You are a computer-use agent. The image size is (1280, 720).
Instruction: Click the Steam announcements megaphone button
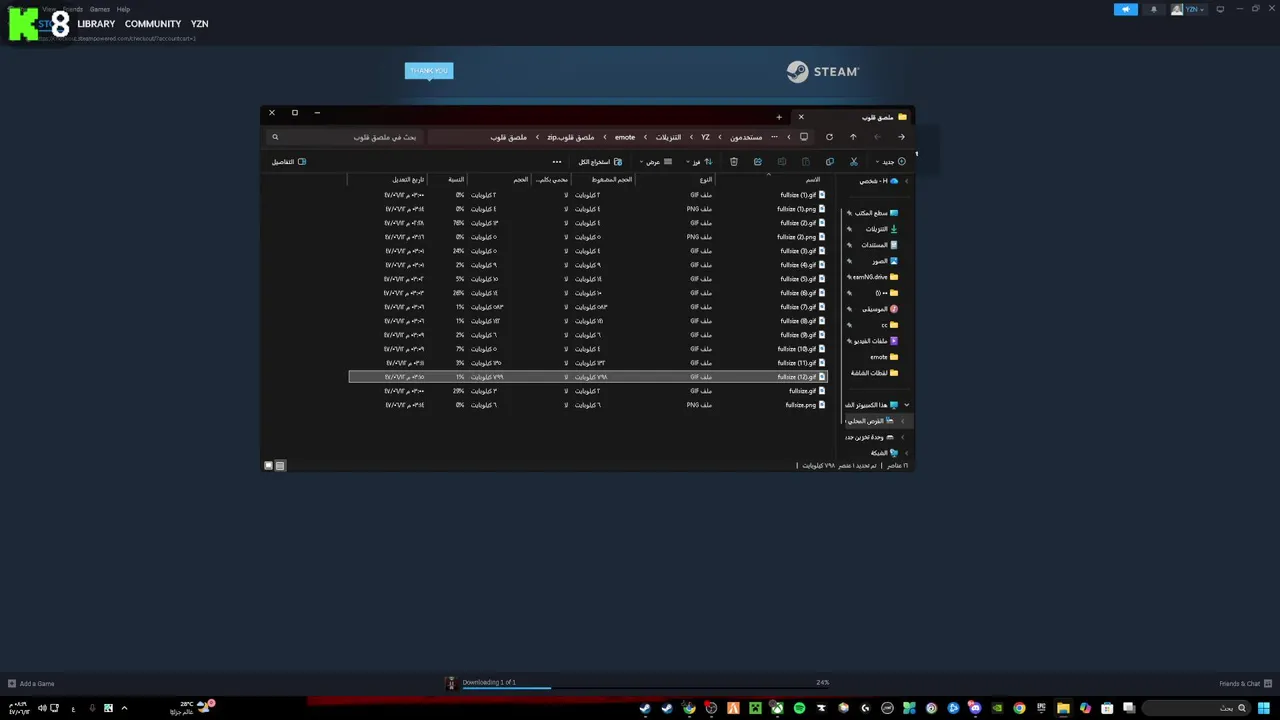pos(1126,9)
